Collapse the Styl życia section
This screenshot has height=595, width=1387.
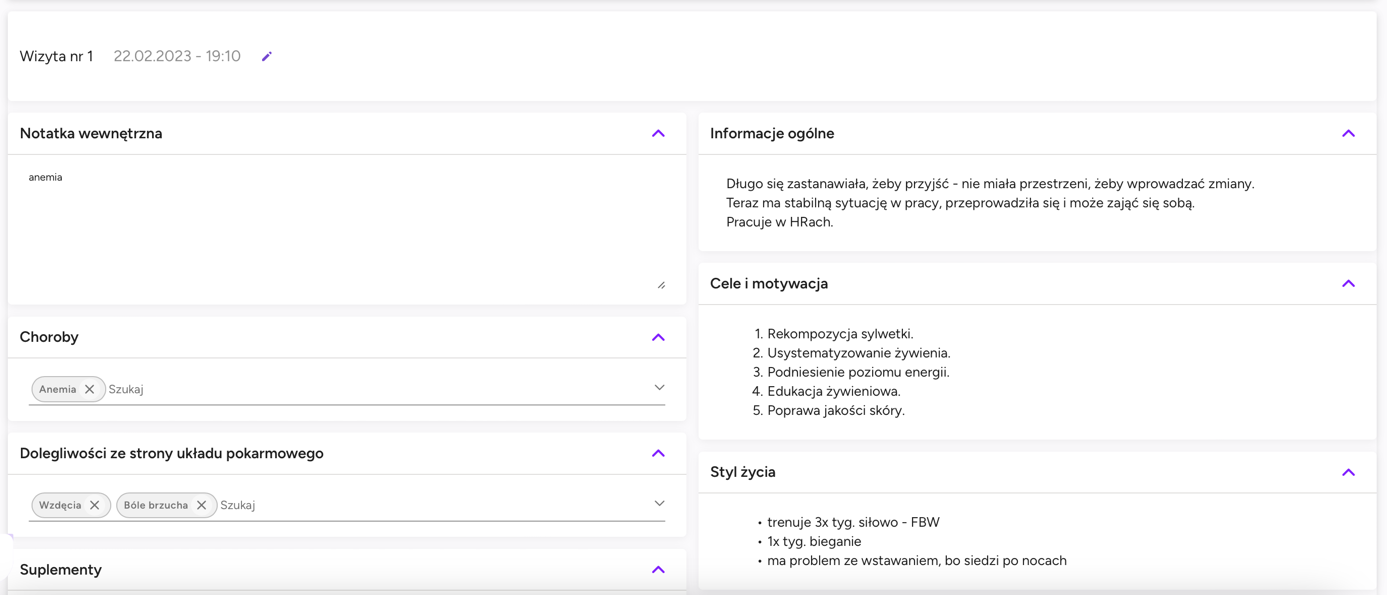[1348, 472]
